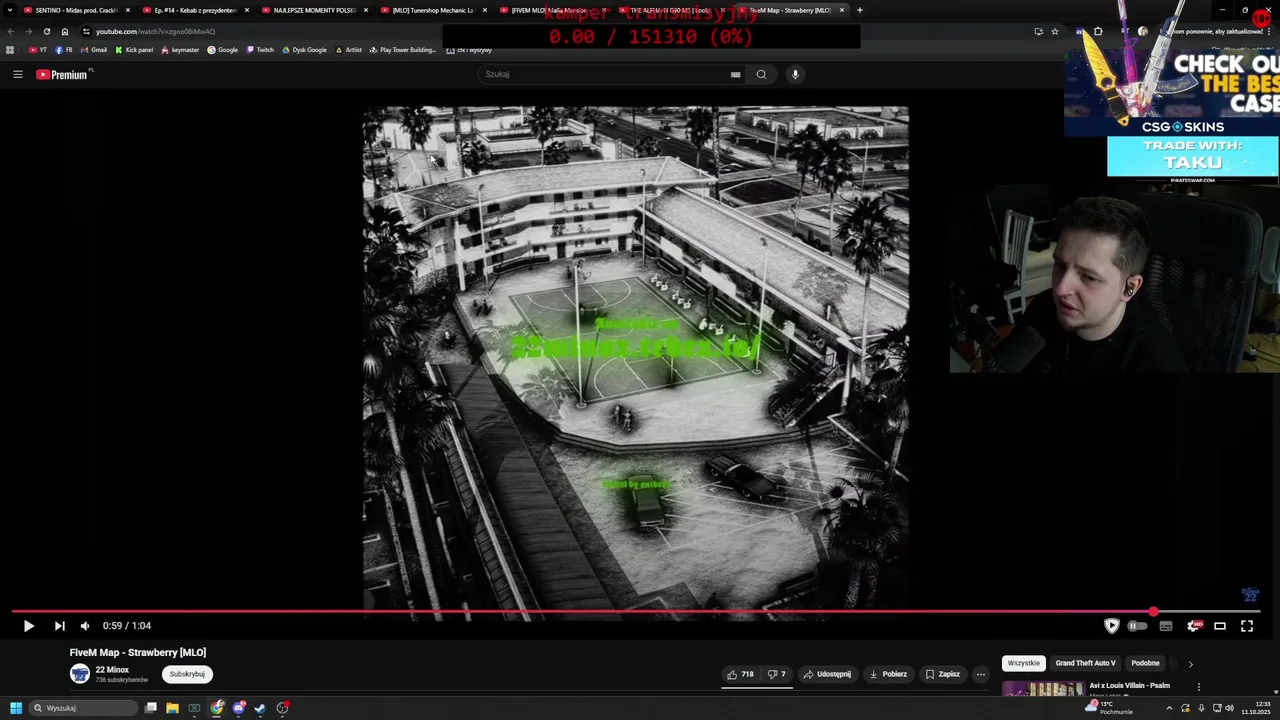Click the Pobierz download button
This screenshot has height=720, width=1280.
pos(889,674)
